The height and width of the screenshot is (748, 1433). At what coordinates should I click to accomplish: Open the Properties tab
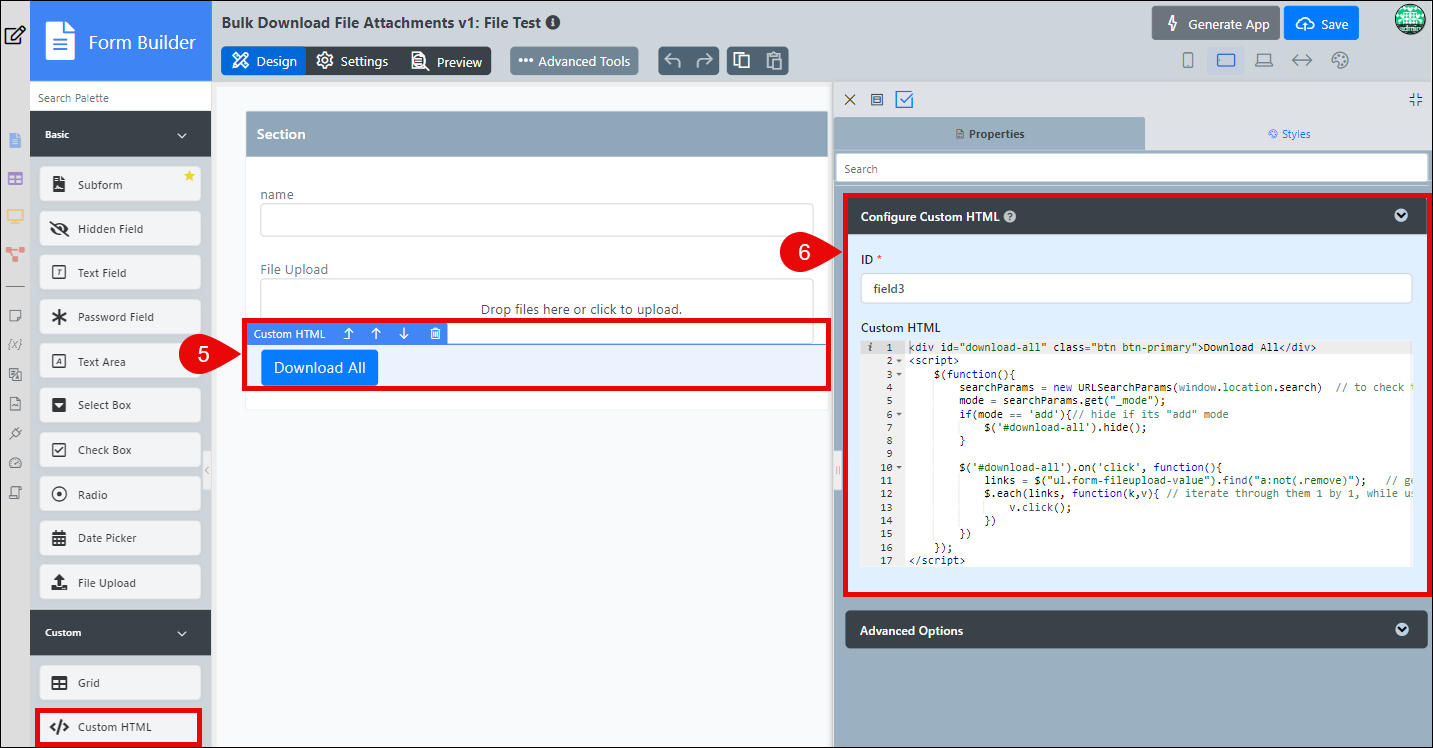tap(990, 134)
